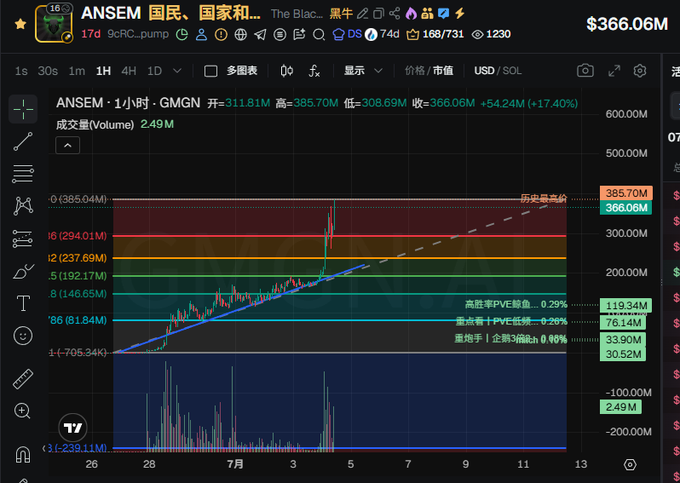Open chart settings gear in toolbar
The image size is (680, 483).
pos(640,71)
